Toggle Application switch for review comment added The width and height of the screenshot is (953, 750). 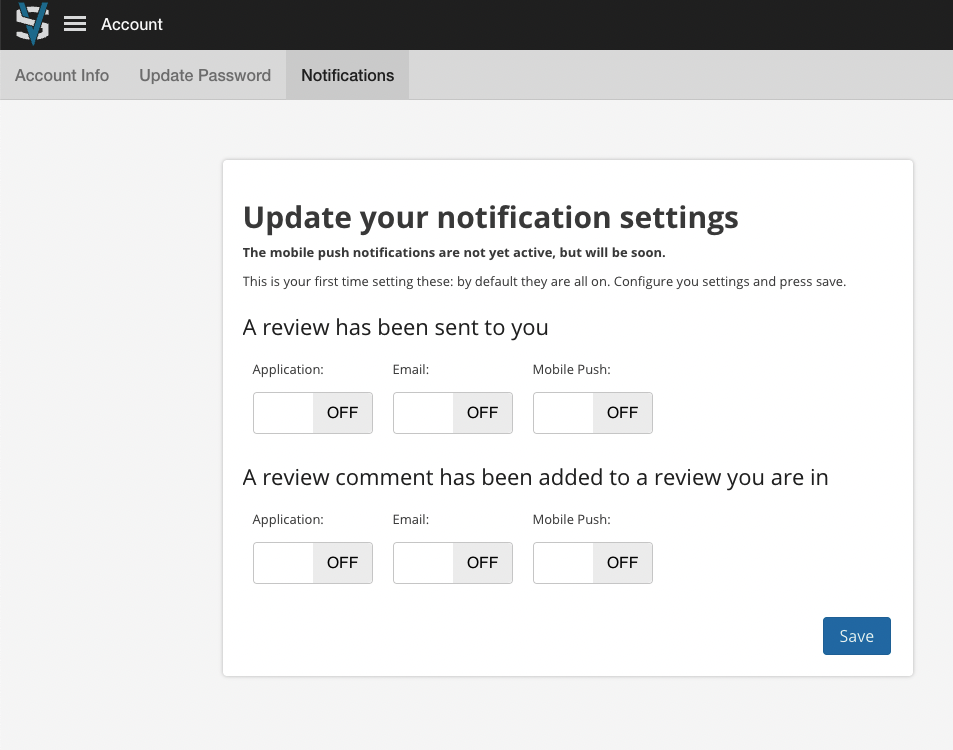(x=313, y=563)
